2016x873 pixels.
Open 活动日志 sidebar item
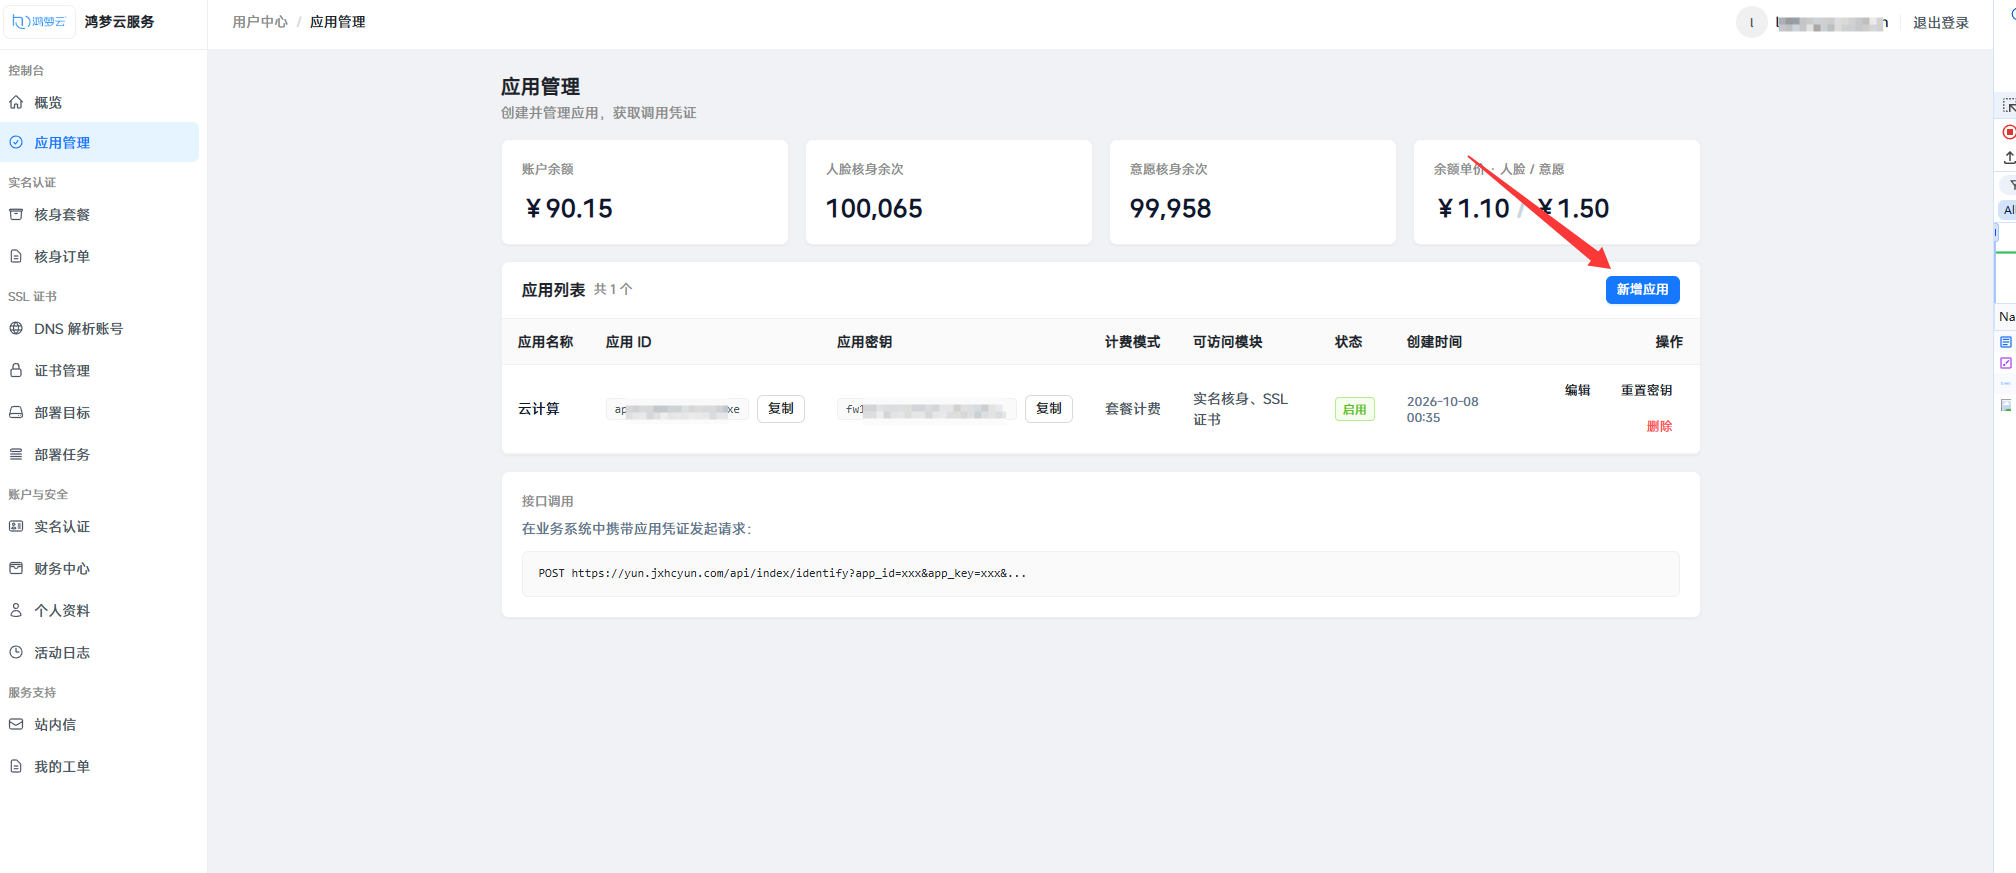(x=100, y=652)
